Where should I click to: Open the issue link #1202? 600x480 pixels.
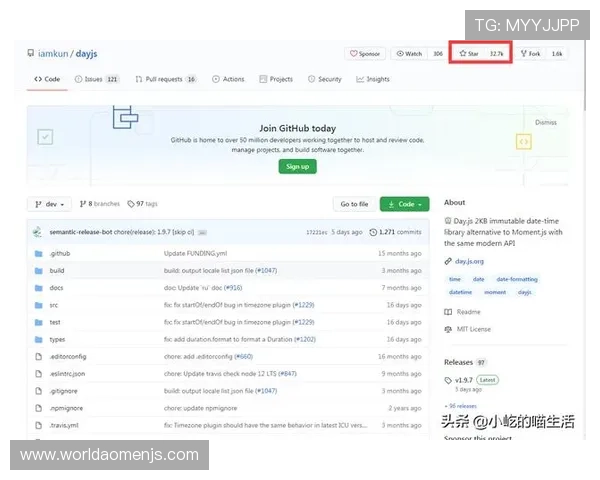305,340
